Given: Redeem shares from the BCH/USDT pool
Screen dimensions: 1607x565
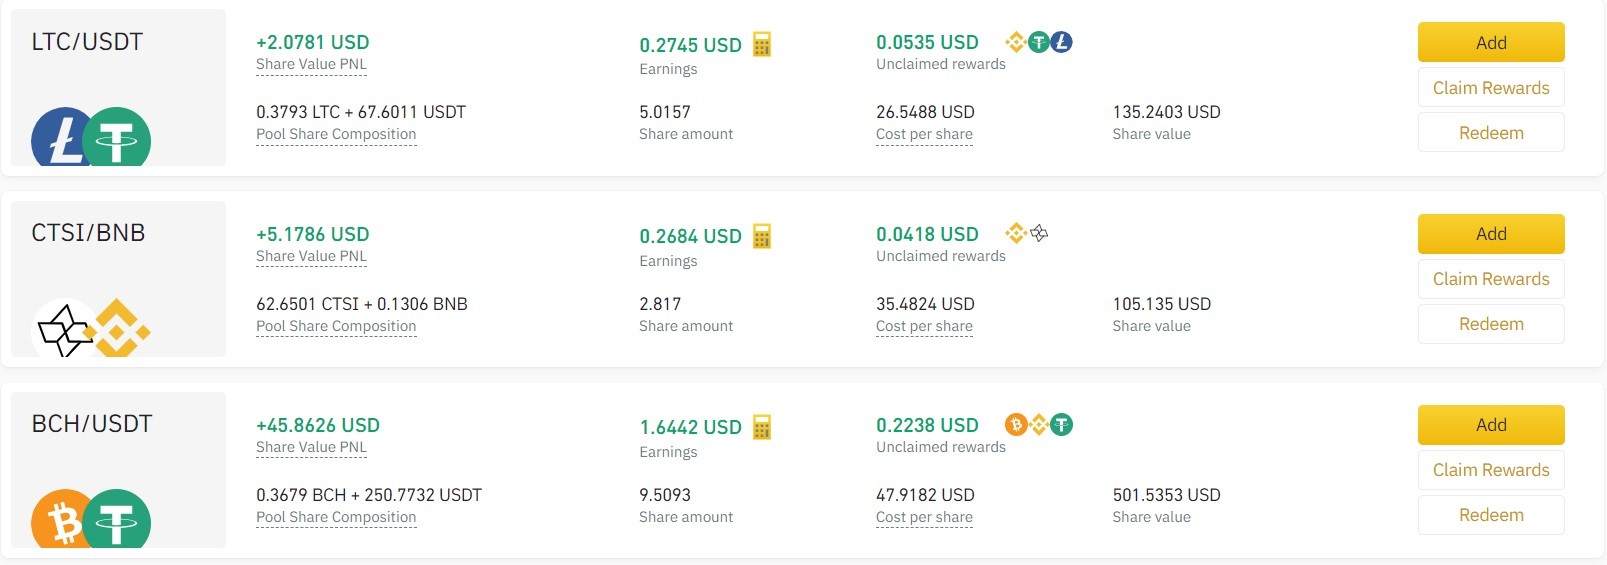Looking at the screenshot, I should [x=1491, y=515].
